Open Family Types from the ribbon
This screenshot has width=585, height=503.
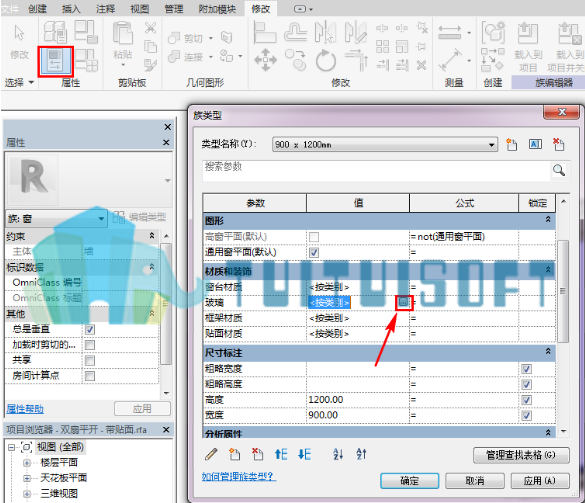pos(55,61)
